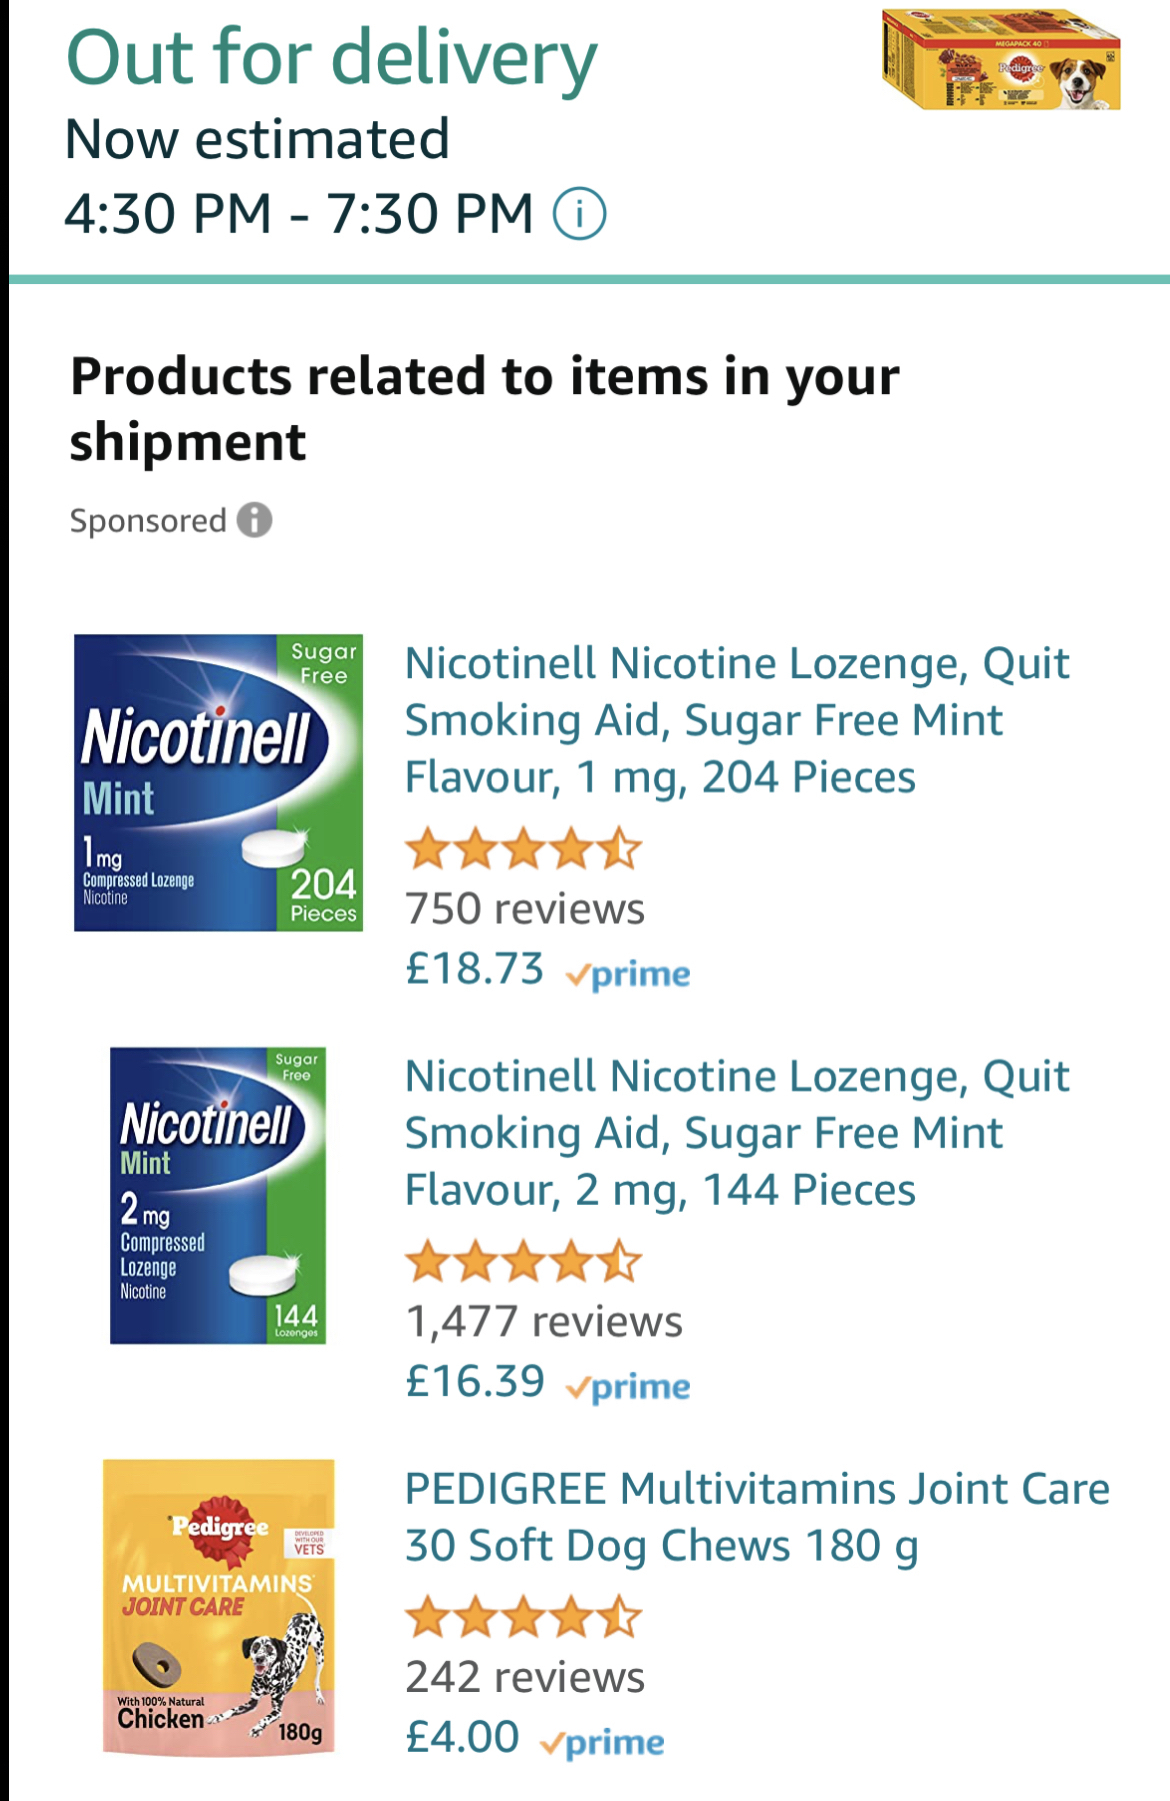The image size is (1170, 1801).
Task: Tap Prime badge beside £4.00 price
Action: (602, 1743)
